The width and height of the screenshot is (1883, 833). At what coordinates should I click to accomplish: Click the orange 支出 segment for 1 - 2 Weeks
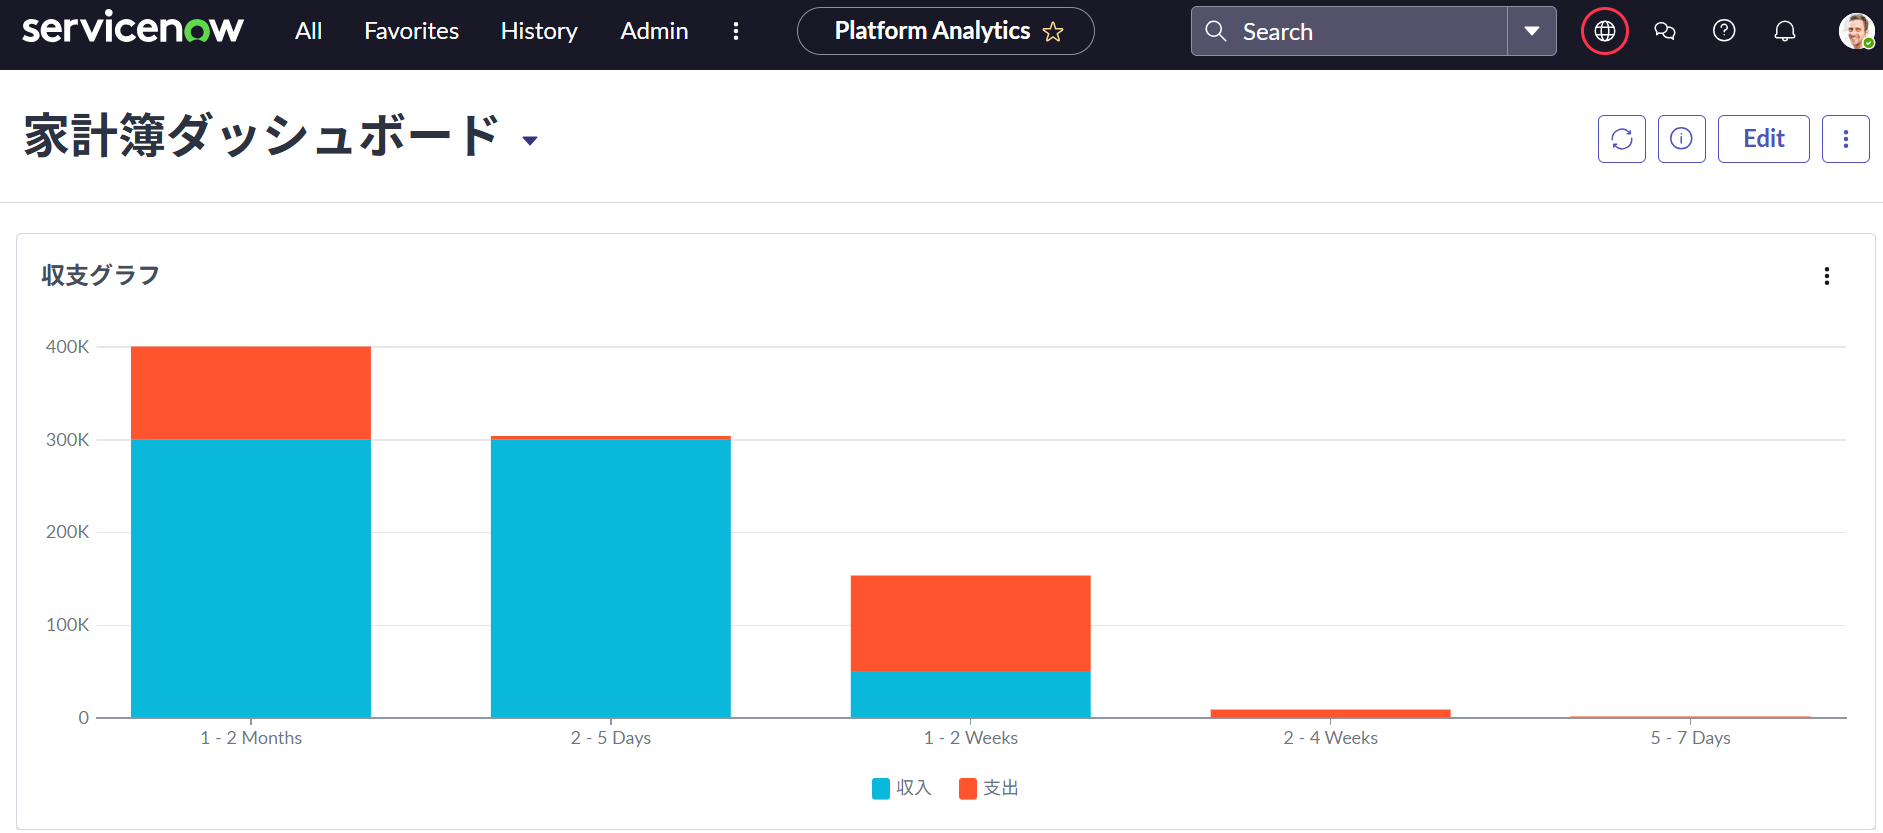(971, 623)
